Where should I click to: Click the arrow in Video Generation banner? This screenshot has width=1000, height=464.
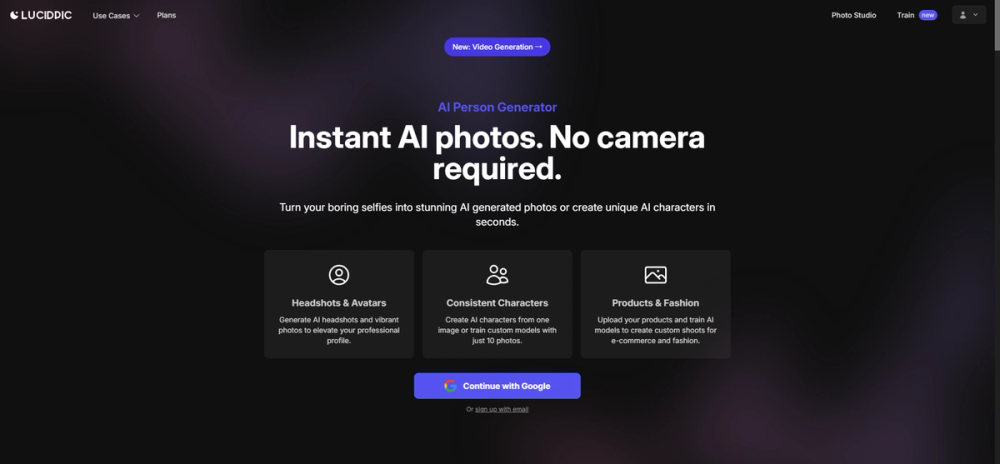pyautogui.click(x=539, y=47)
